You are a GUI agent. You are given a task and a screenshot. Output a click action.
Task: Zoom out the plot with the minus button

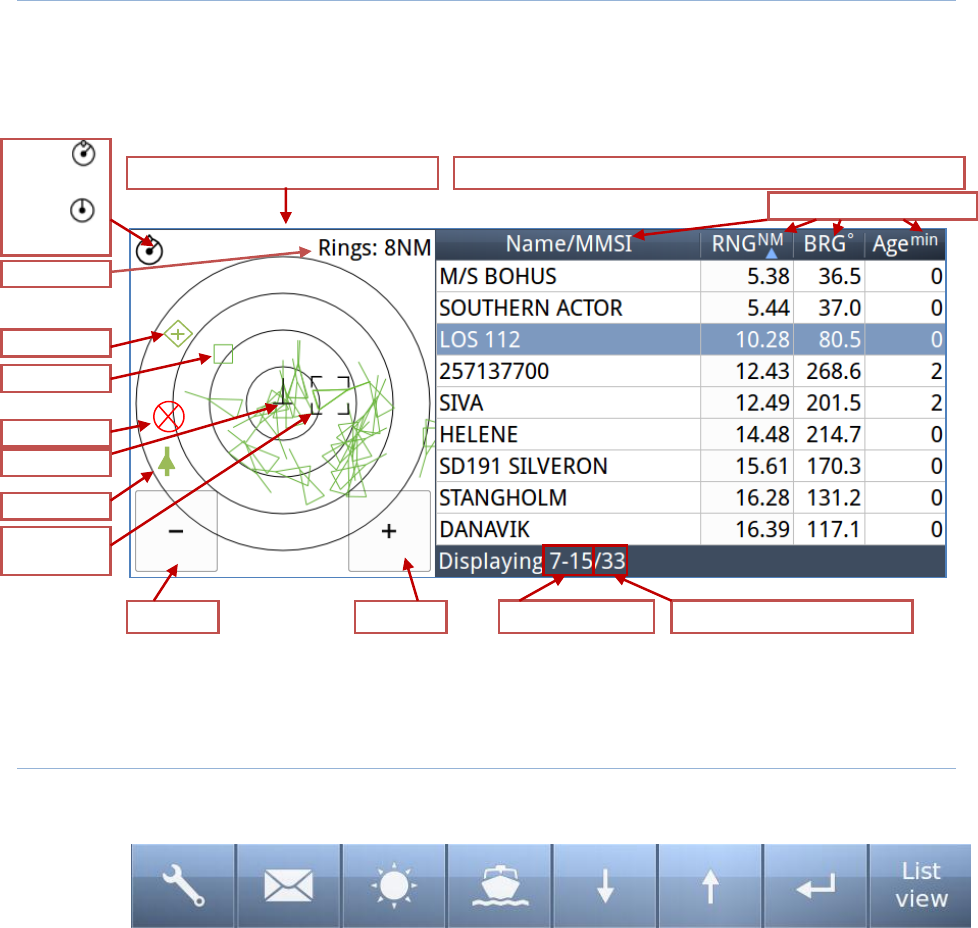tap(177, 531)
